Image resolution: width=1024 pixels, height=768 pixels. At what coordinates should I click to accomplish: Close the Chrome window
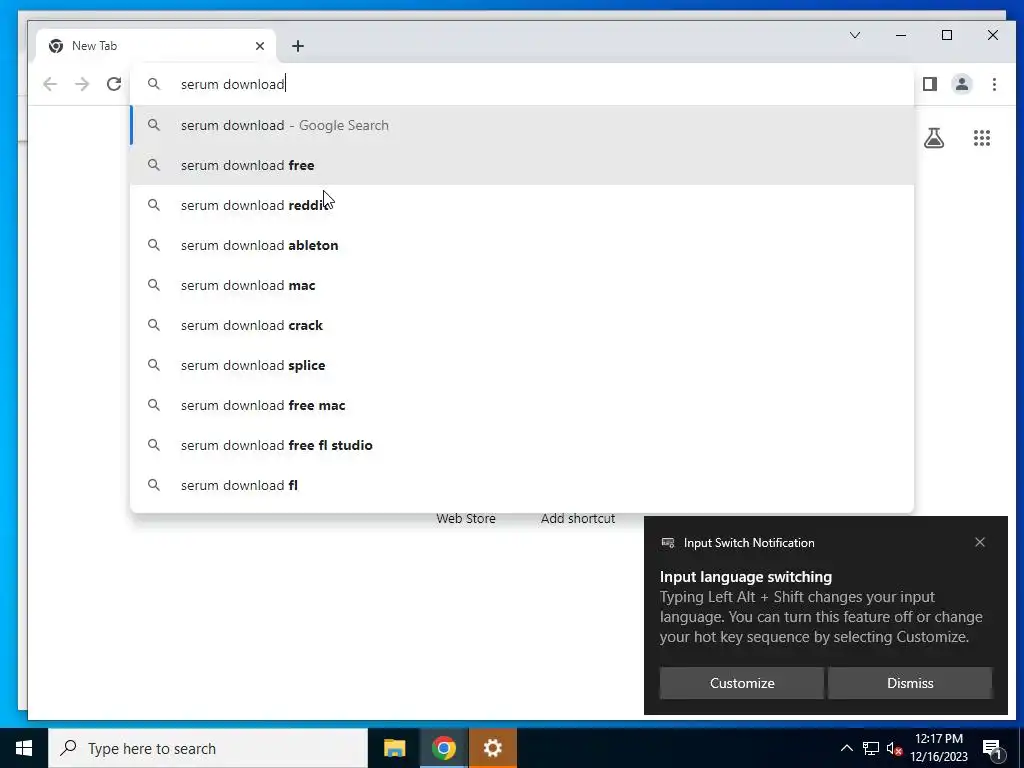pos(993,35)
